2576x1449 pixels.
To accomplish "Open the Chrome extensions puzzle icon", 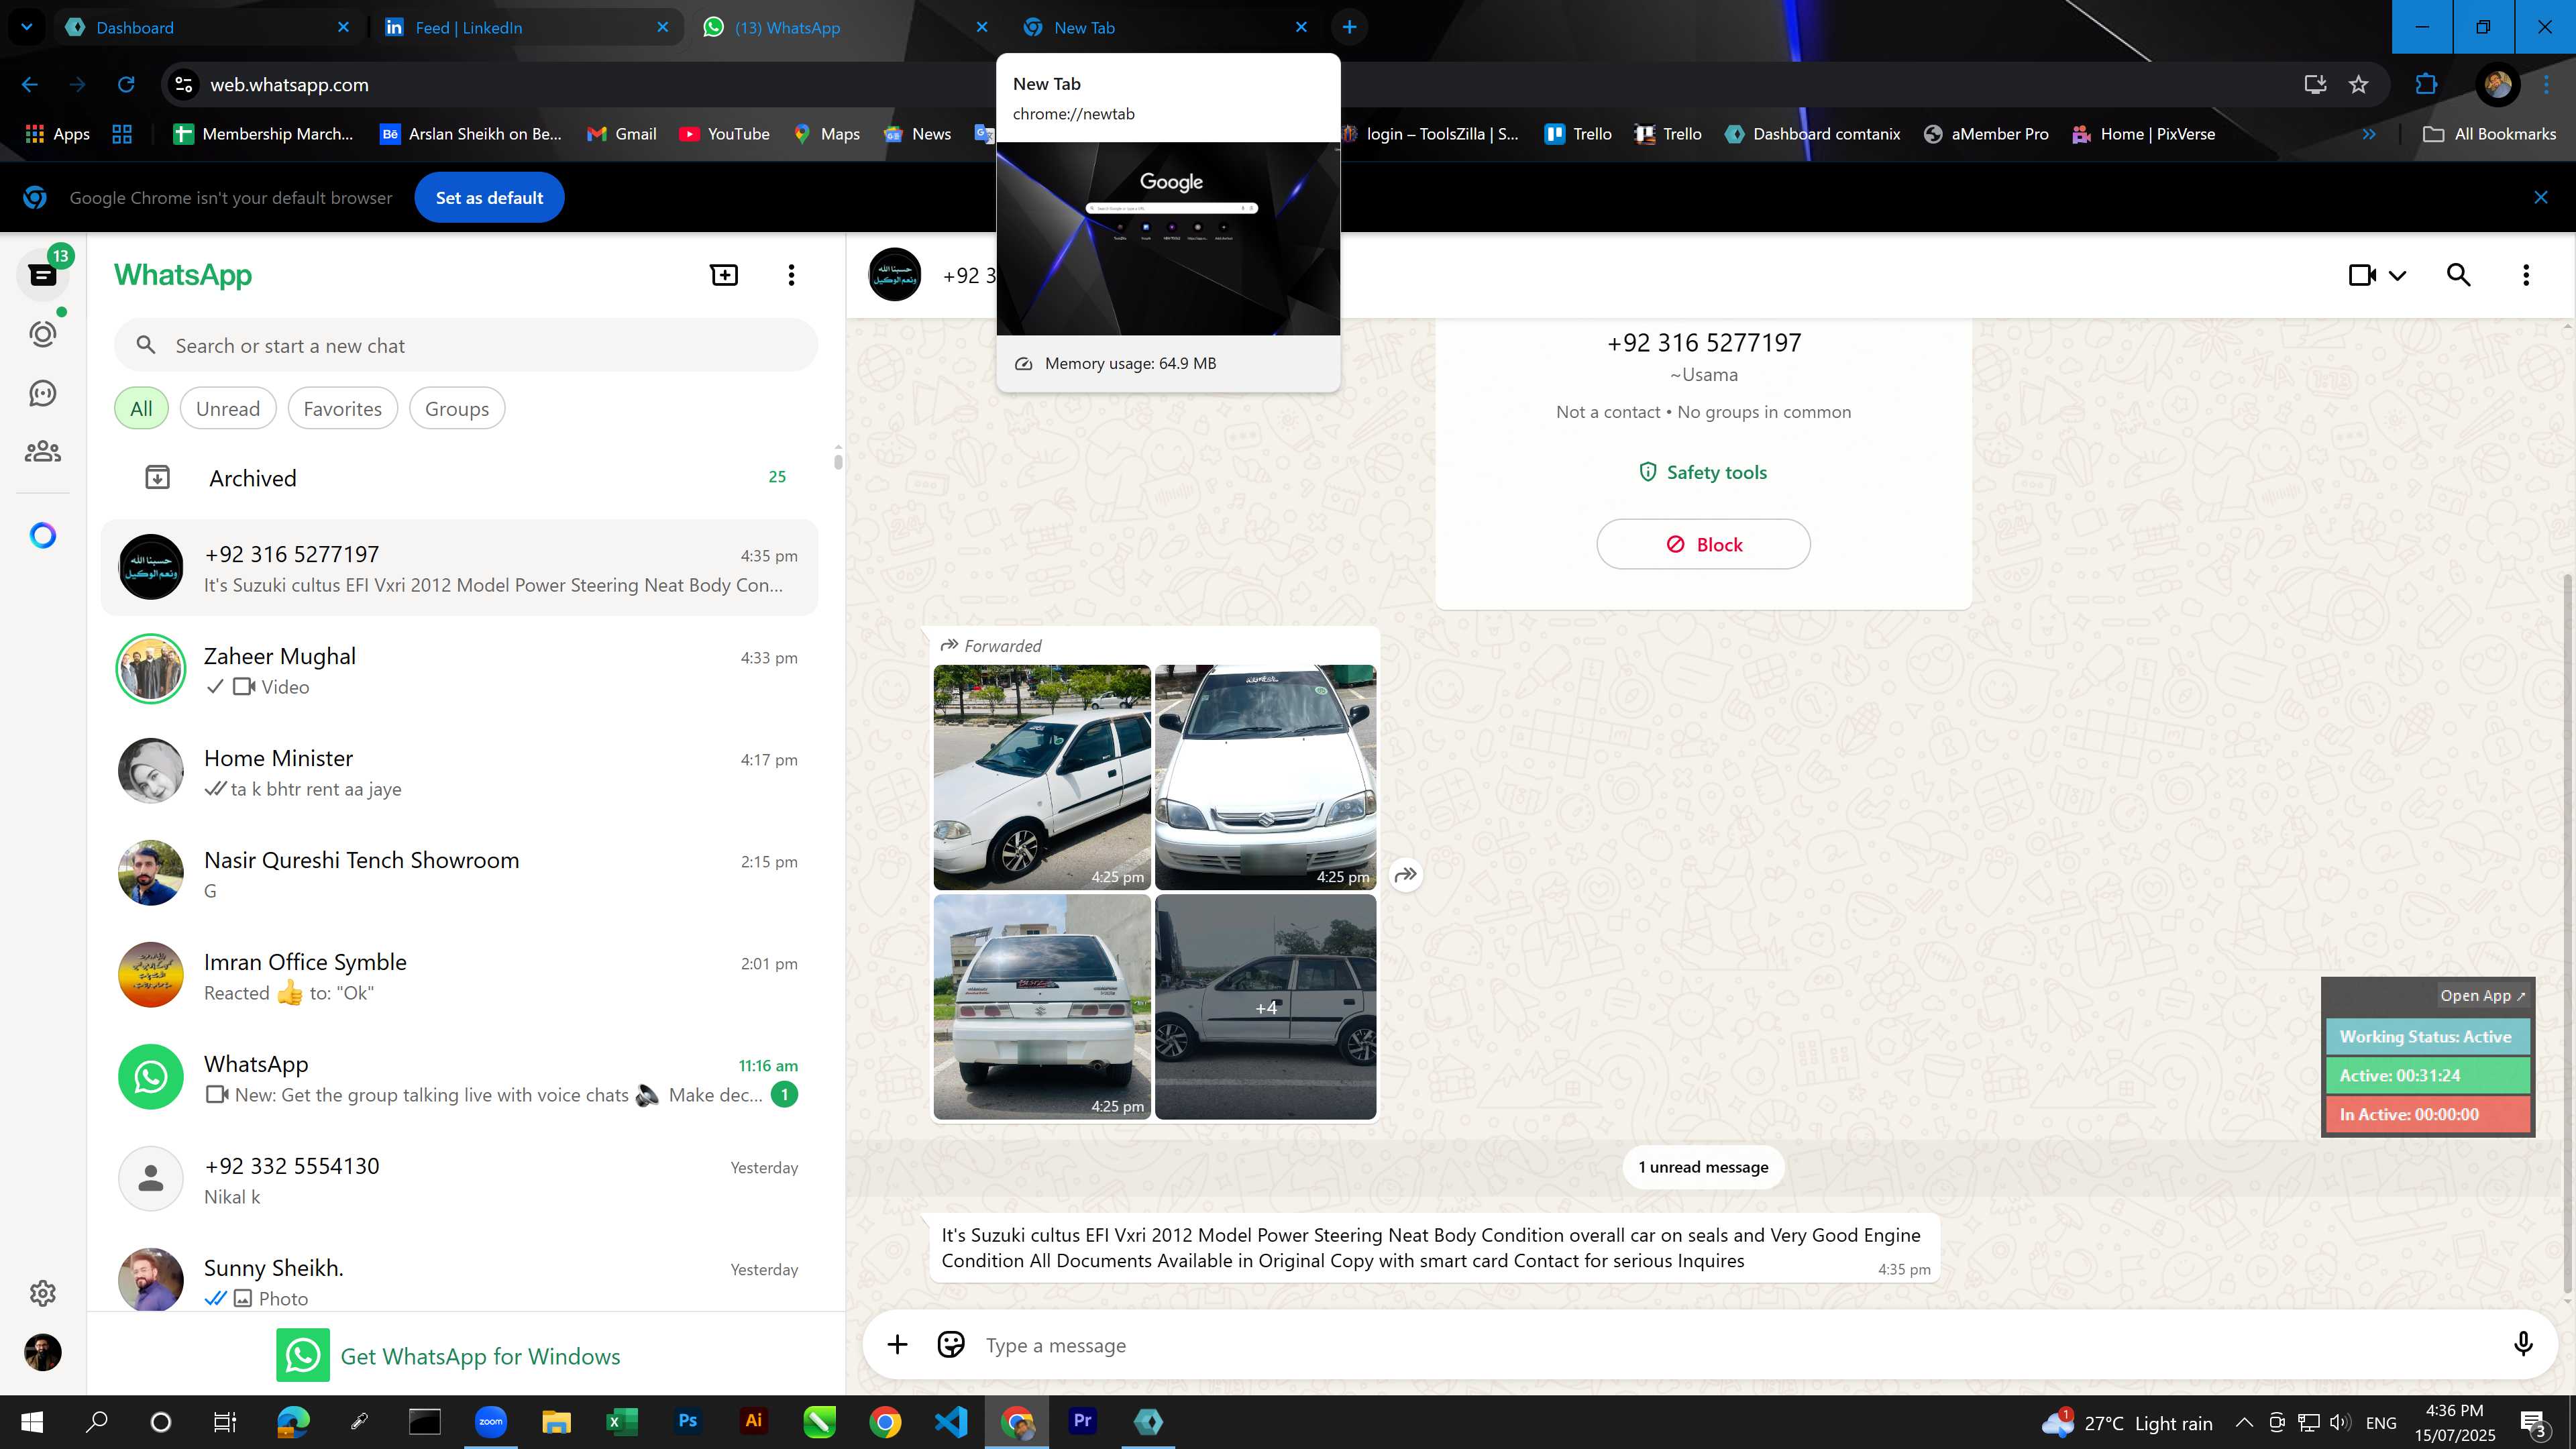I will click(x=2426, y=85).
